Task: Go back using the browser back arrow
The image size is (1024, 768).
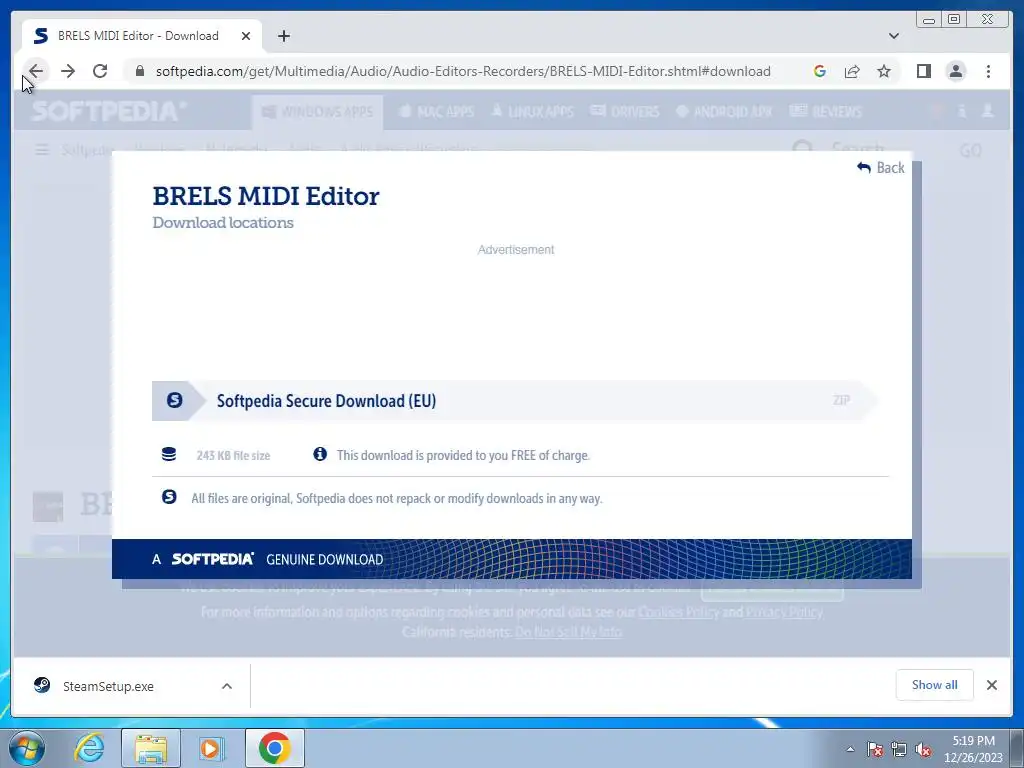Action: click(36, 71)
